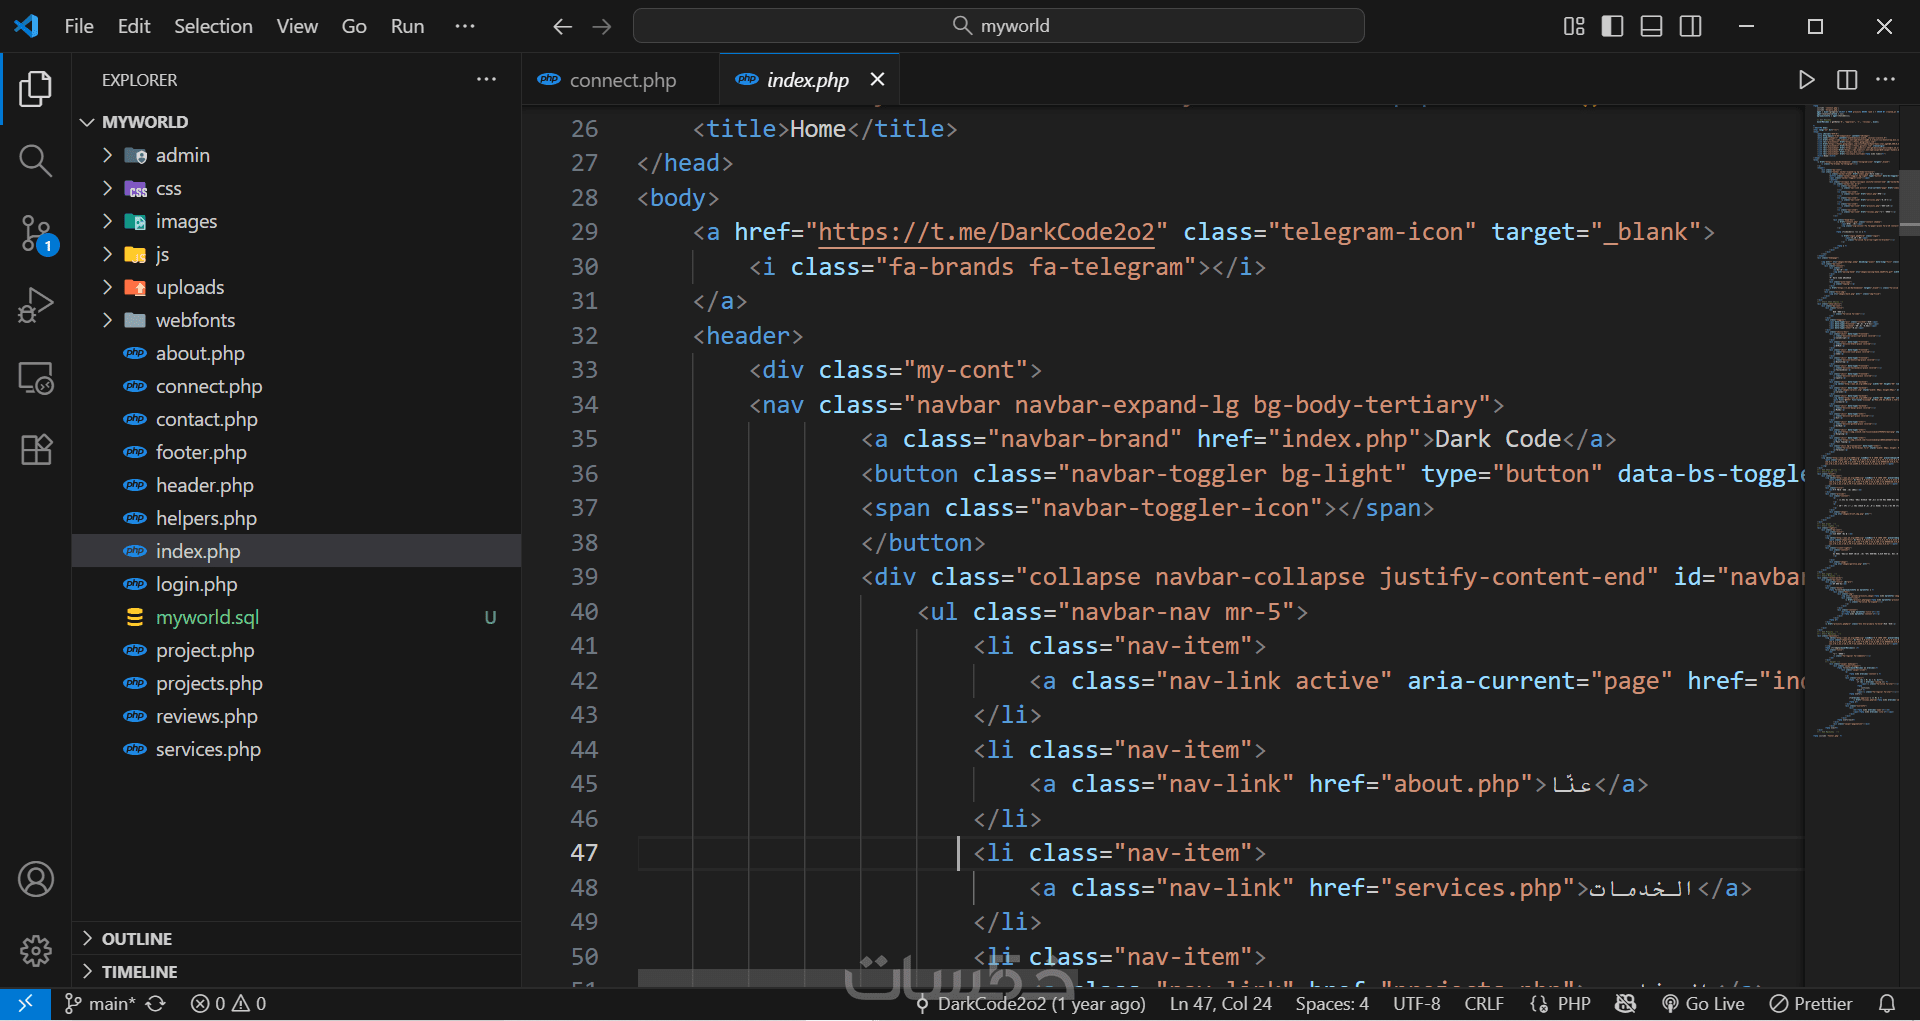Go forward with the navigation arrow
Screen dimensions: 1920x1021
coord(602,26)
